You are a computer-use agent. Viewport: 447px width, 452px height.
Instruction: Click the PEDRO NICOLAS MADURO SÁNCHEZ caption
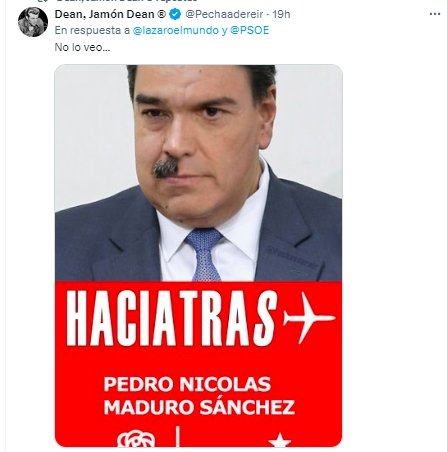click(199, 396)
